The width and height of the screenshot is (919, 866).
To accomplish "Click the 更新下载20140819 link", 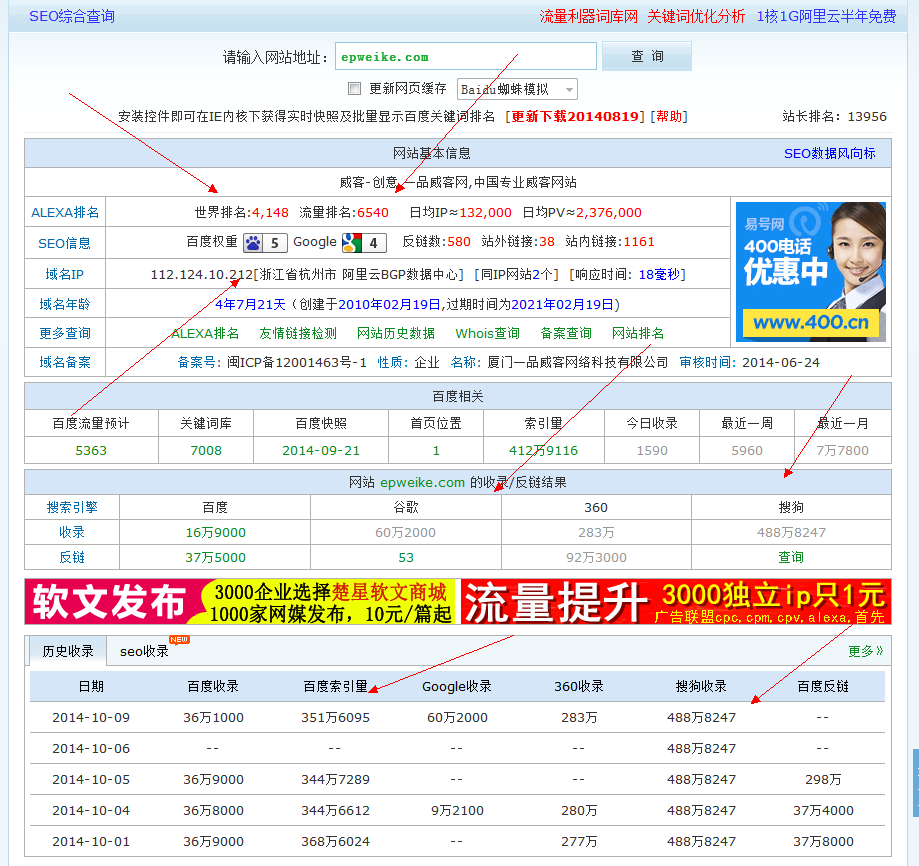I will pyautogui.click(x=575, y=116).
